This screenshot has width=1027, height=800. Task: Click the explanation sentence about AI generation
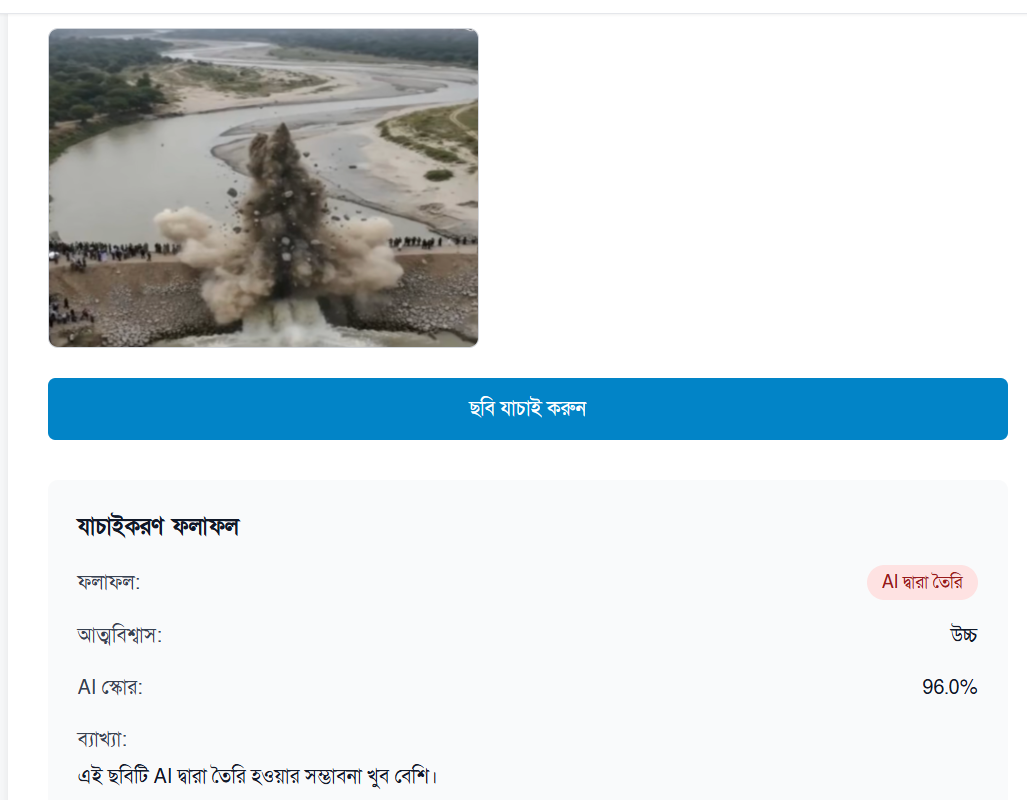(259, 775)
